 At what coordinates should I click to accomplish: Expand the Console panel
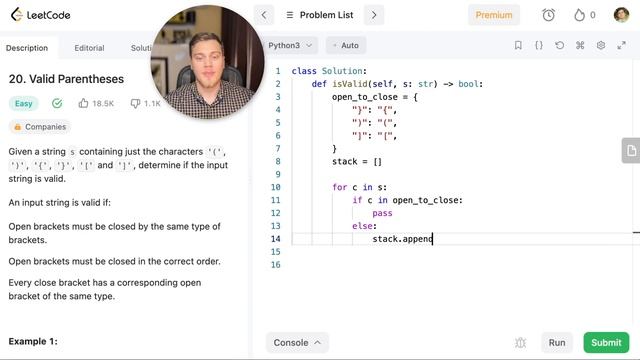297,342
